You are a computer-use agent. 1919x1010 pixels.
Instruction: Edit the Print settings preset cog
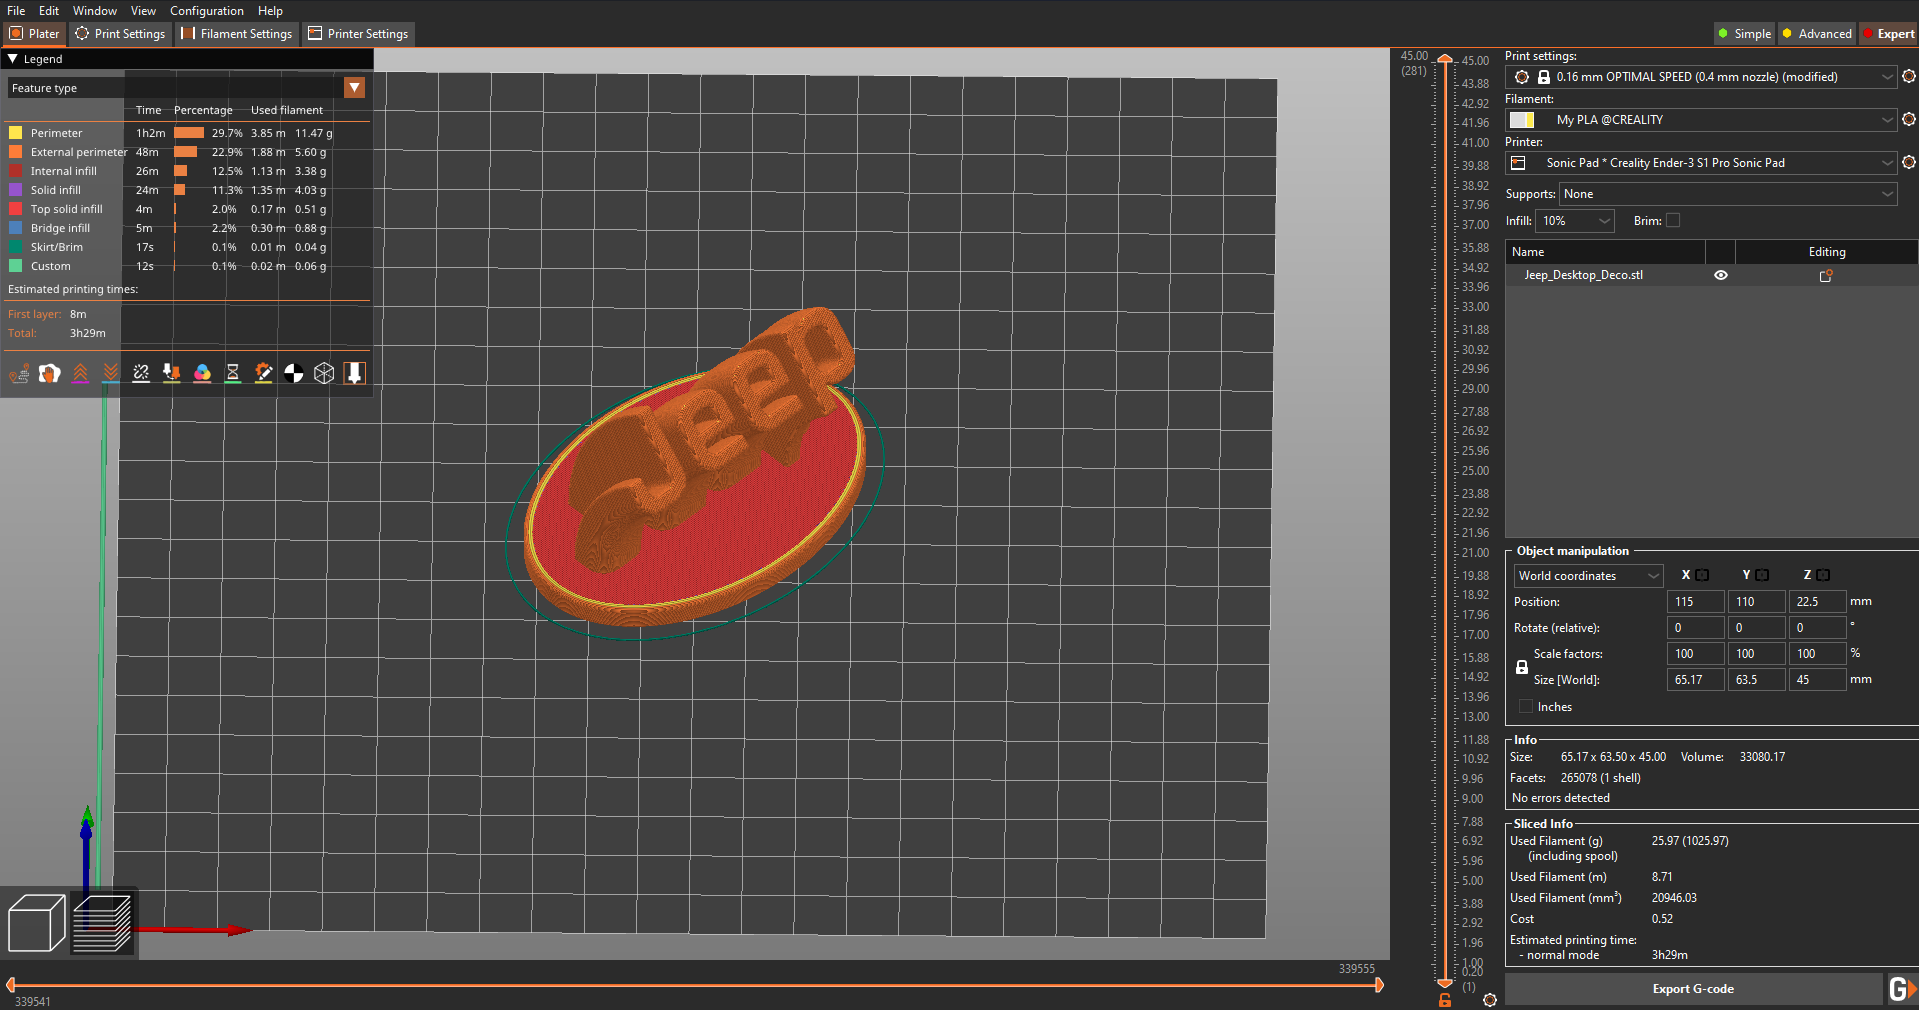pos(1908,77)
